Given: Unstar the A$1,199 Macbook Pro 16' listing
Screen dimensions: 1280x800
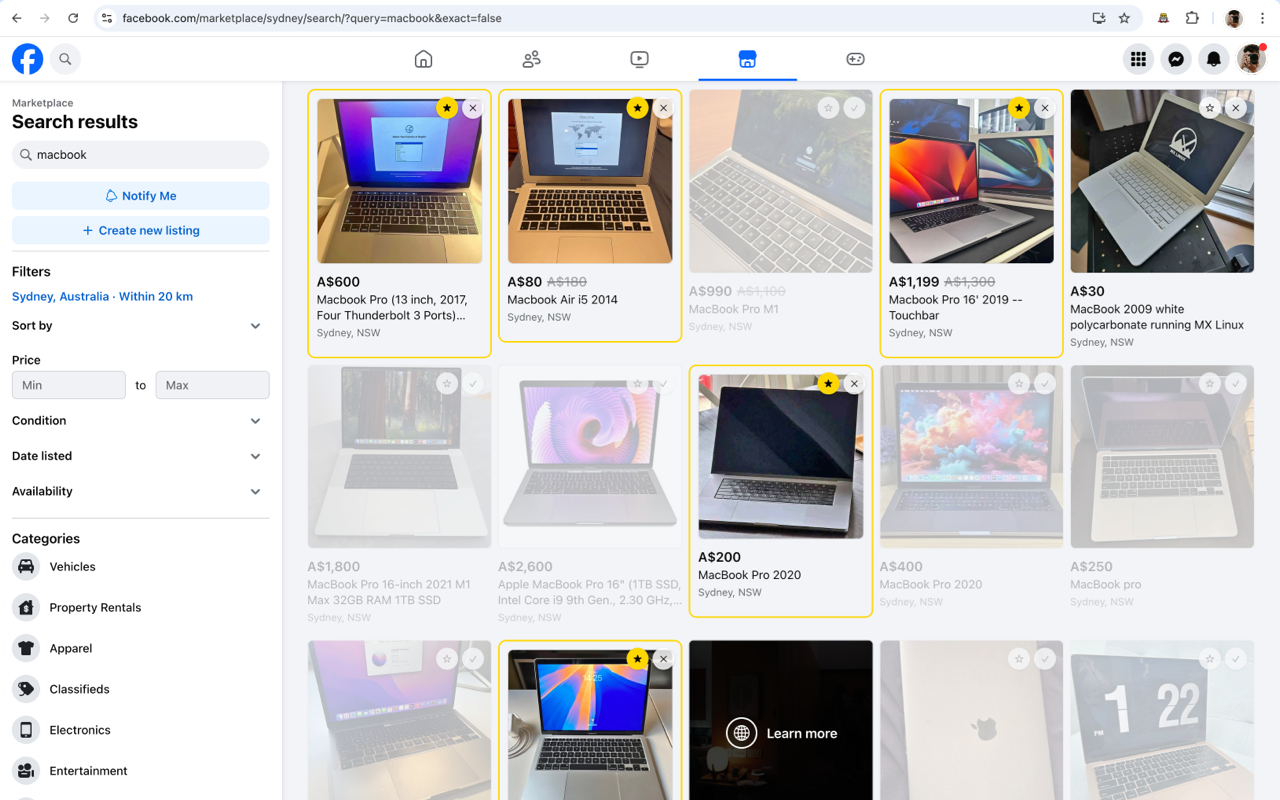Looking at the screenshot, I should tap(1019, 108).
